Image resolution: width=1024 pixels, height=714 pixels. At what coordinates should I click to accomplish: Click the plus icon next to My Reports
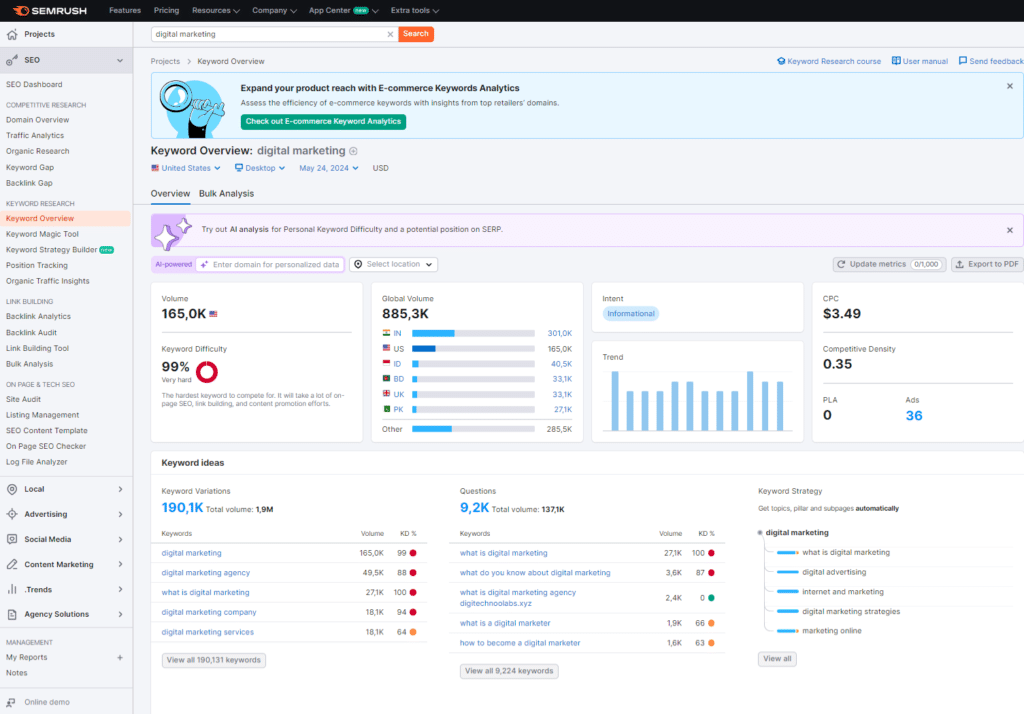120,657
